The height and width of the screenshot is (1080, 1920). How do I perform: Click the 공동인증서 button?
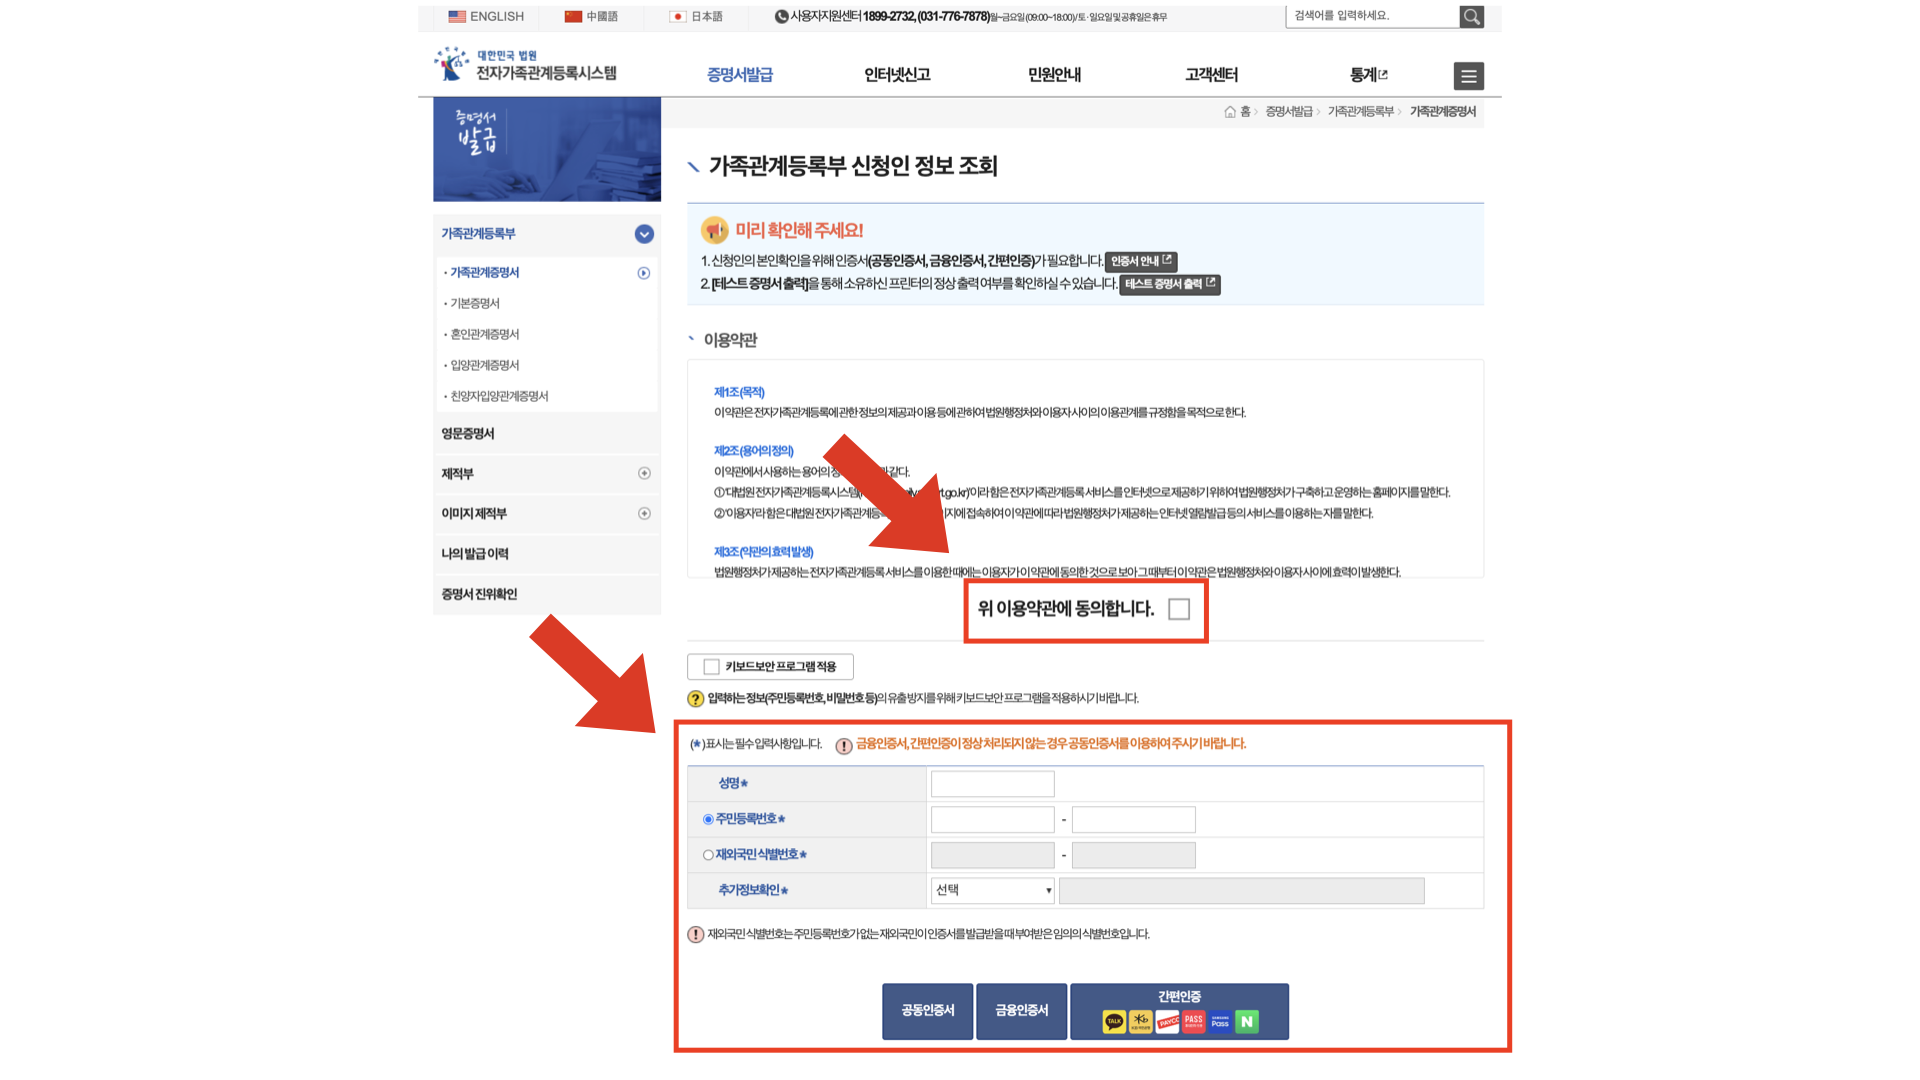(x=927, y=1011)
